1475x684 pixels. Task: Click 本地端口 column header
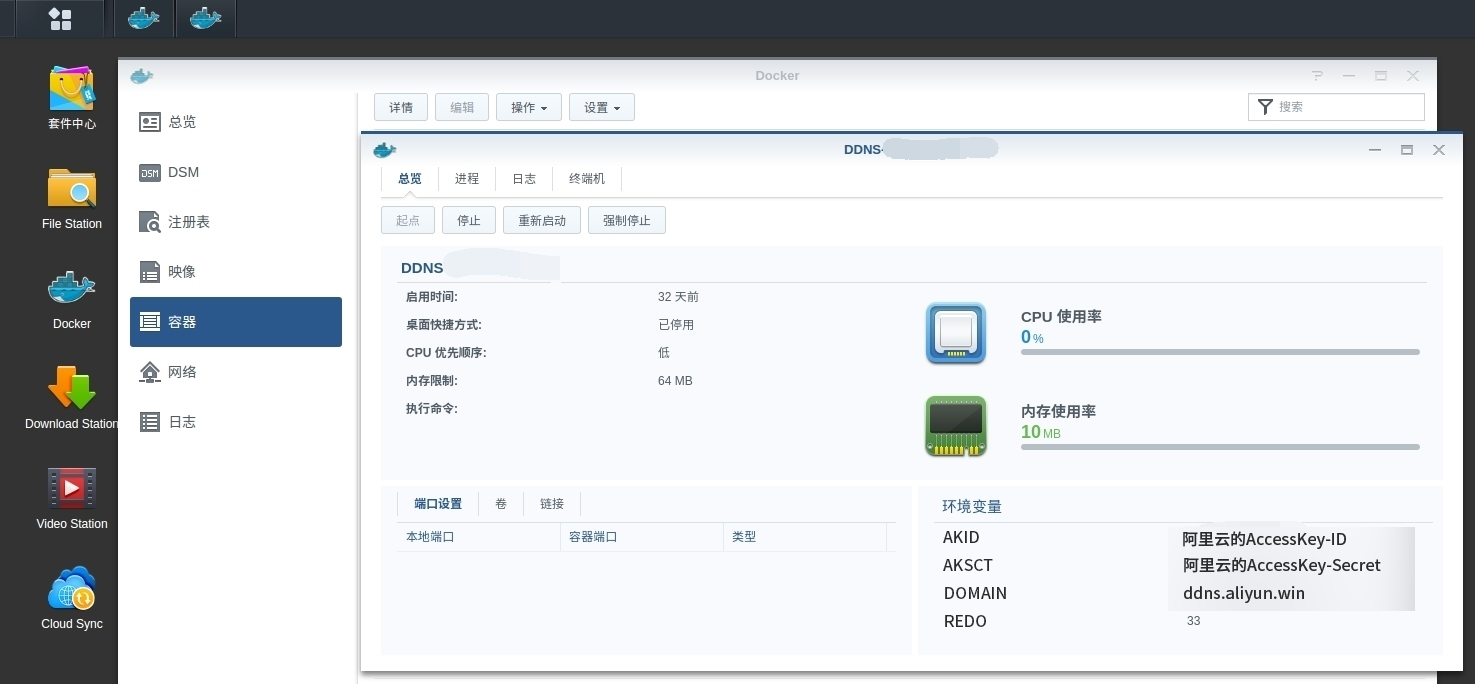click(479, 537)
